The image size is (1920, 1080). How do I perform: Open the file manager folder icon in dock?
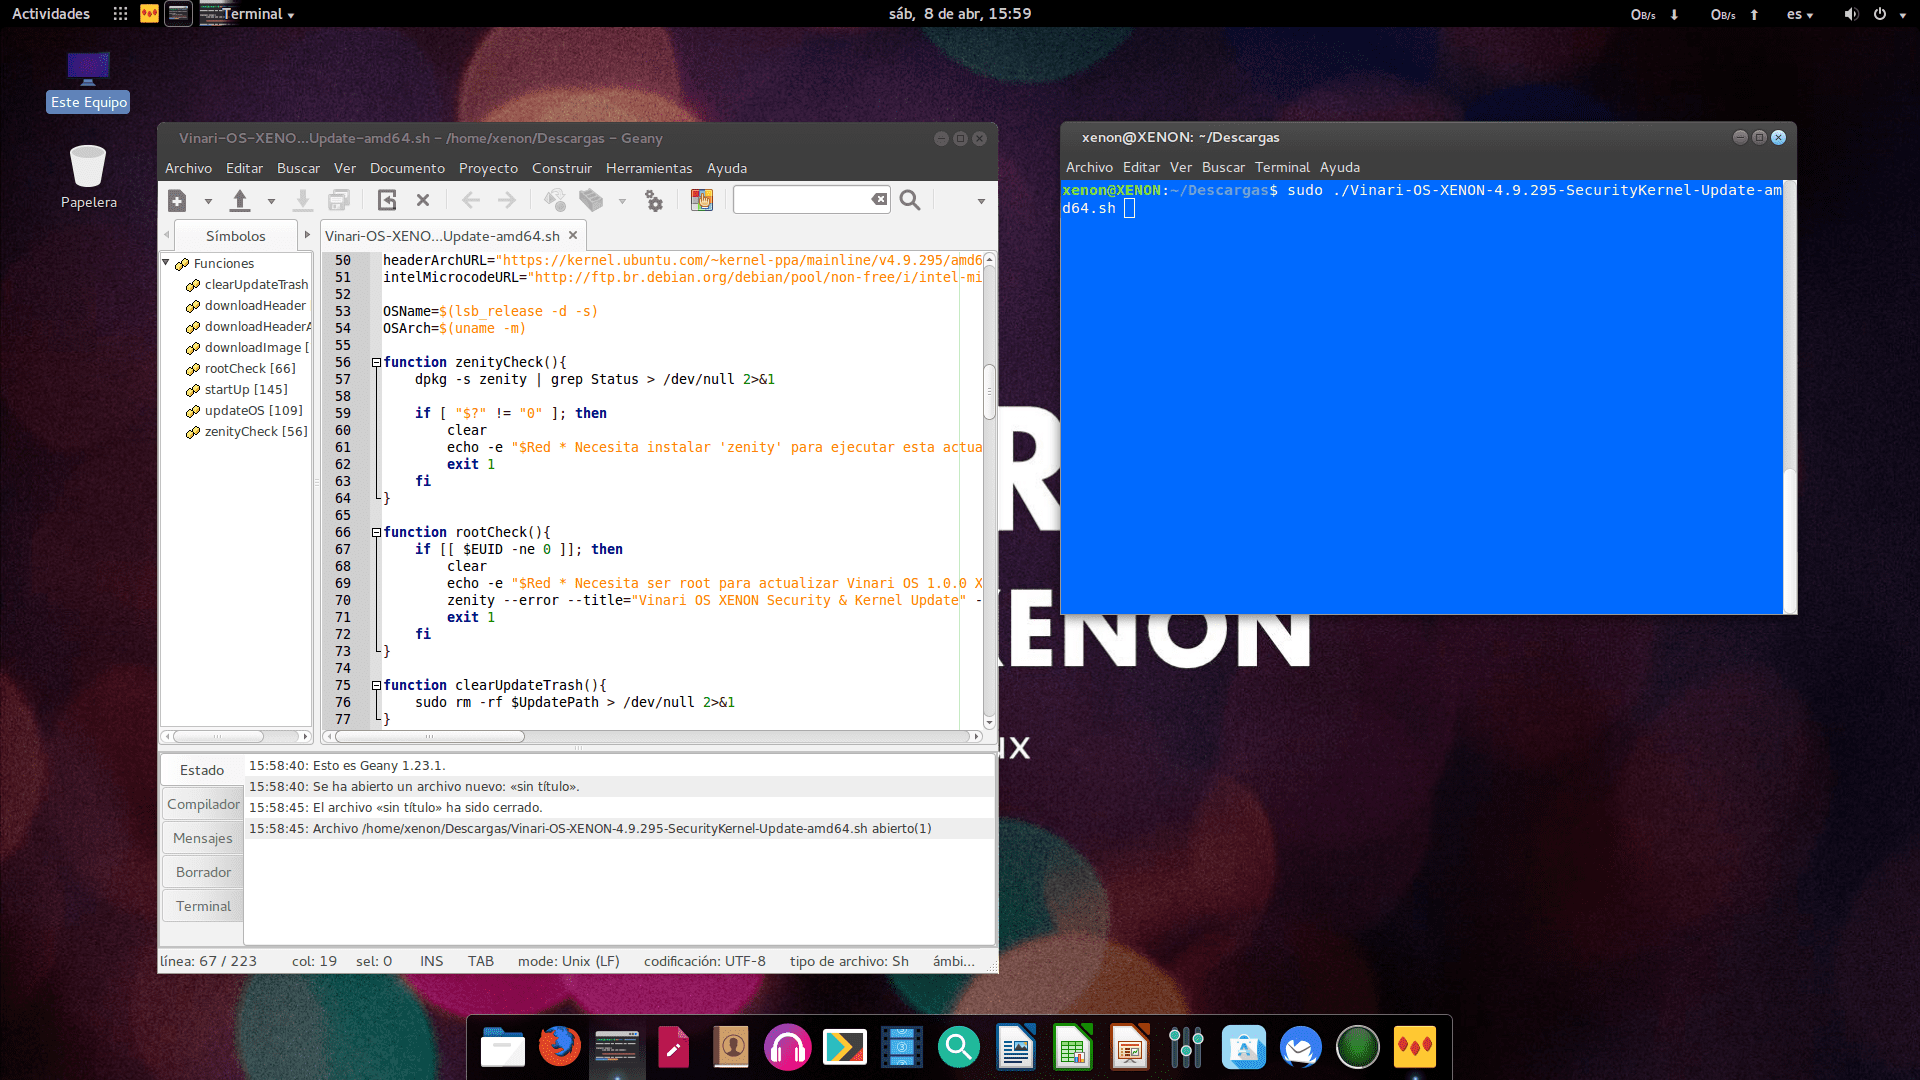tap(502, 1047)
